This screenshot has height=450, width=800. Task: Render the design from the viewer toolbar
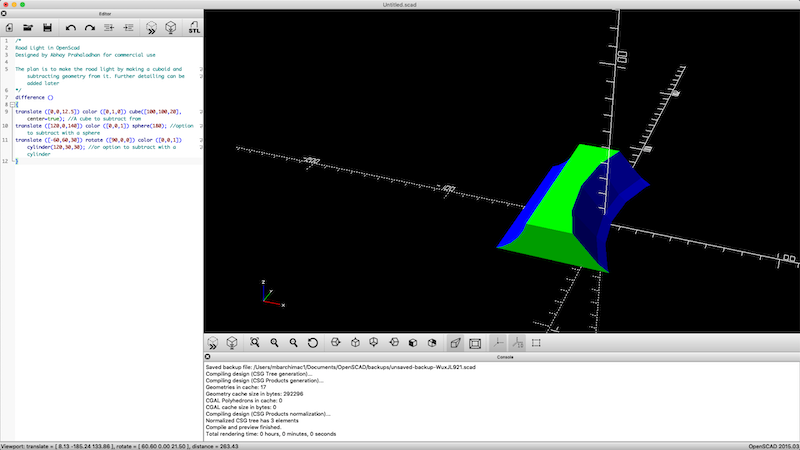point(232,343)
